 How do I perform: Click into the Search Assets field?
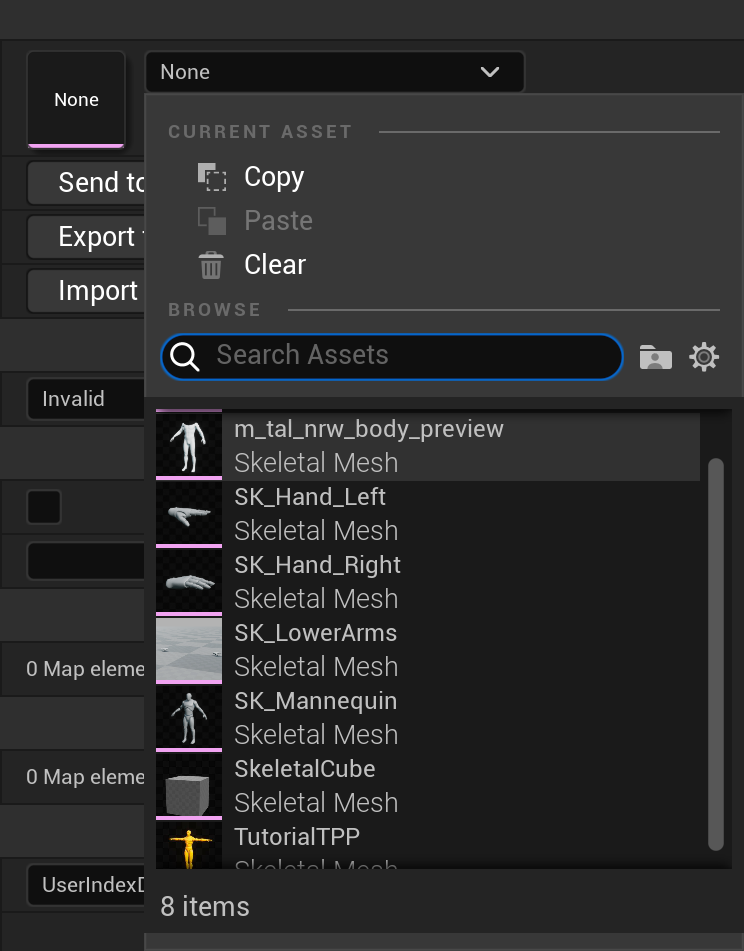[410, 356]
